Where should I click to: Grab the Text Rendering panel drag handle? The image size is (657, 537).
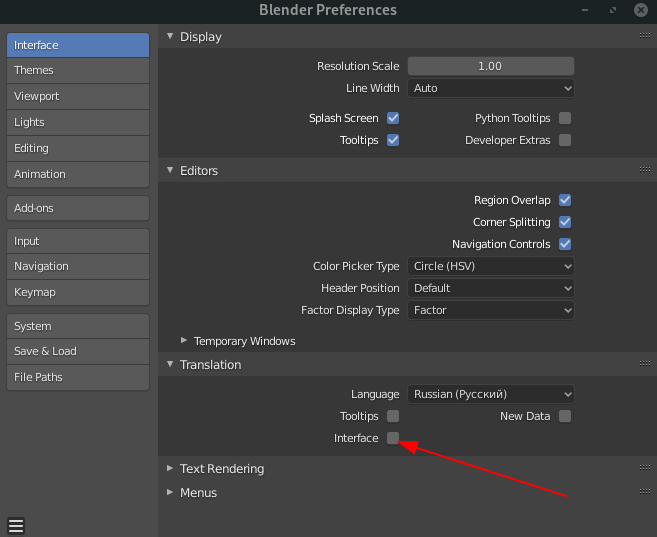(645, 467)
